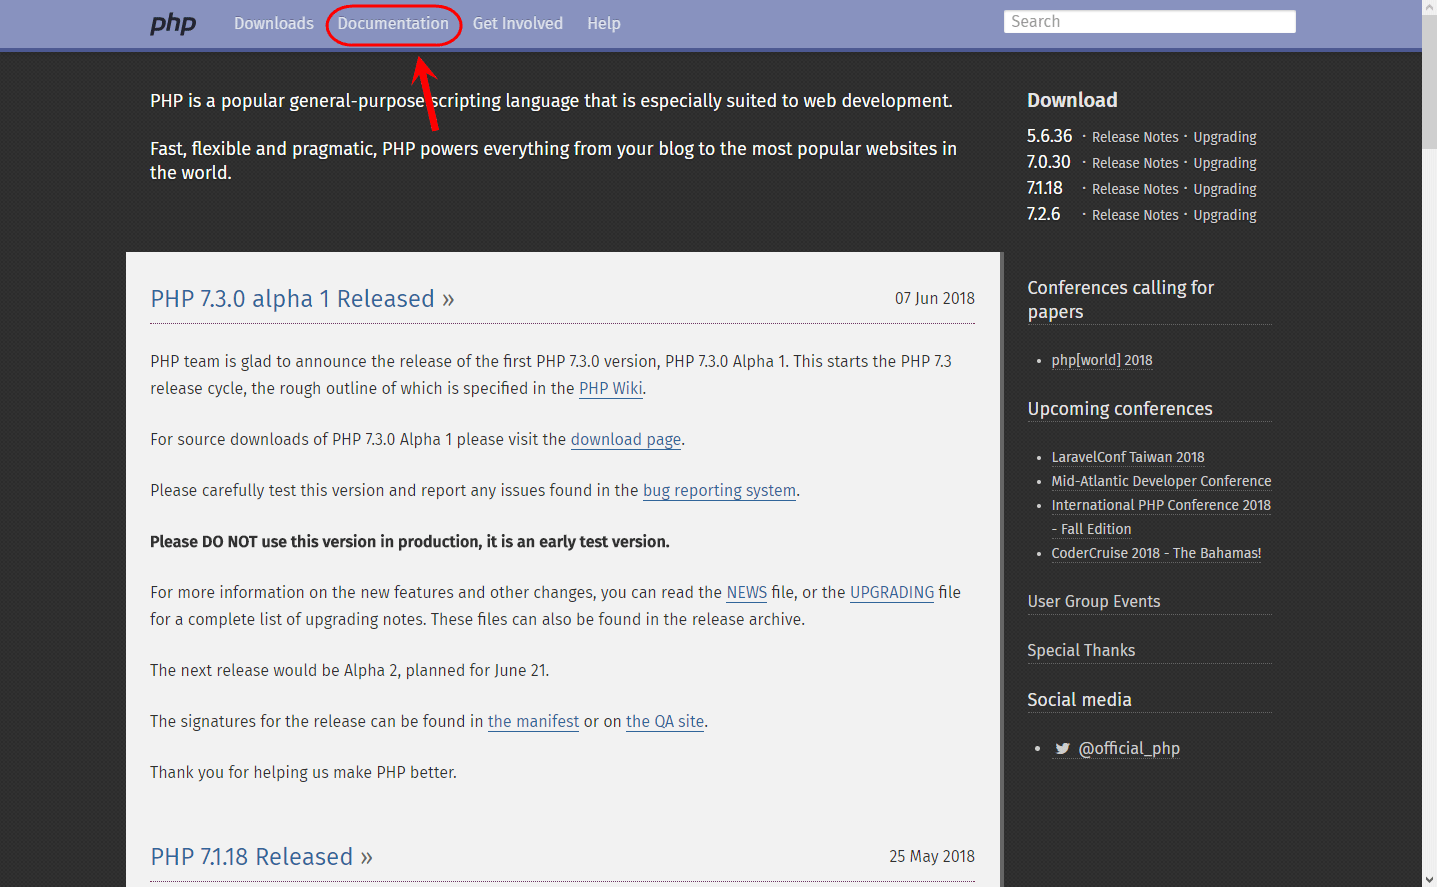Open LaravelConf Taiwan 2018 link
Image resolution: width=1437 pixels, height=887 pixels.
click(1128, 457)
